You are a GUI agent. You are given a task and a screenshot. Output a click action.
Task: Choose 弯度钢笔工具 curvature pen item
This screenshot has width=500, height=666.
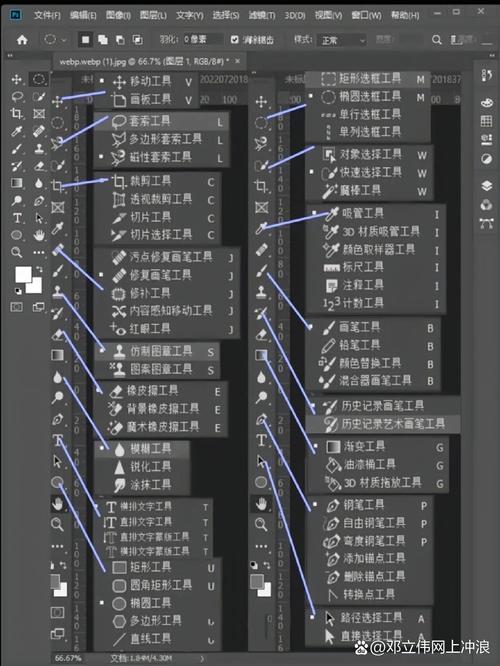coord(370,541)
